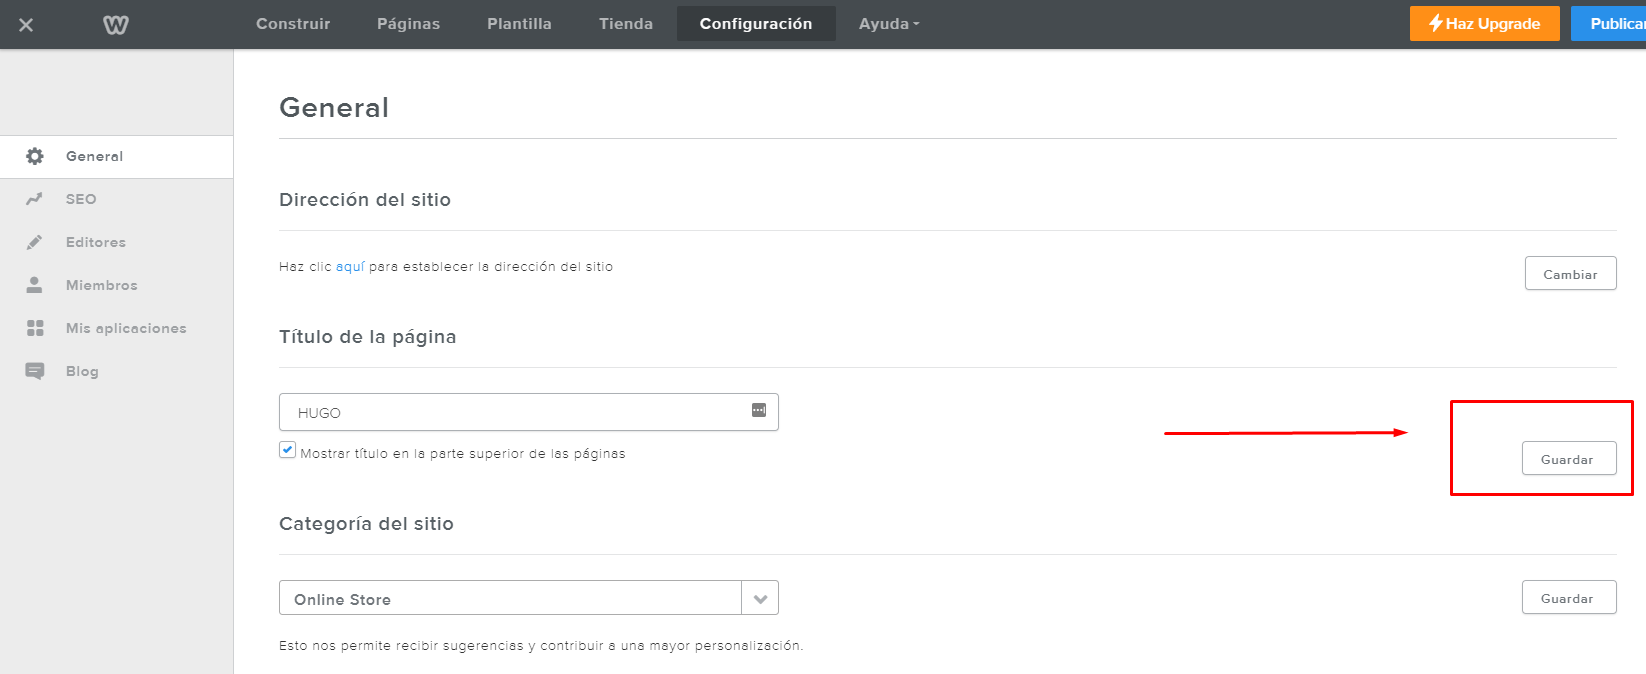Open the Ayuda dropdown menu
The image size is (1646, 674).
pos(889,24)
